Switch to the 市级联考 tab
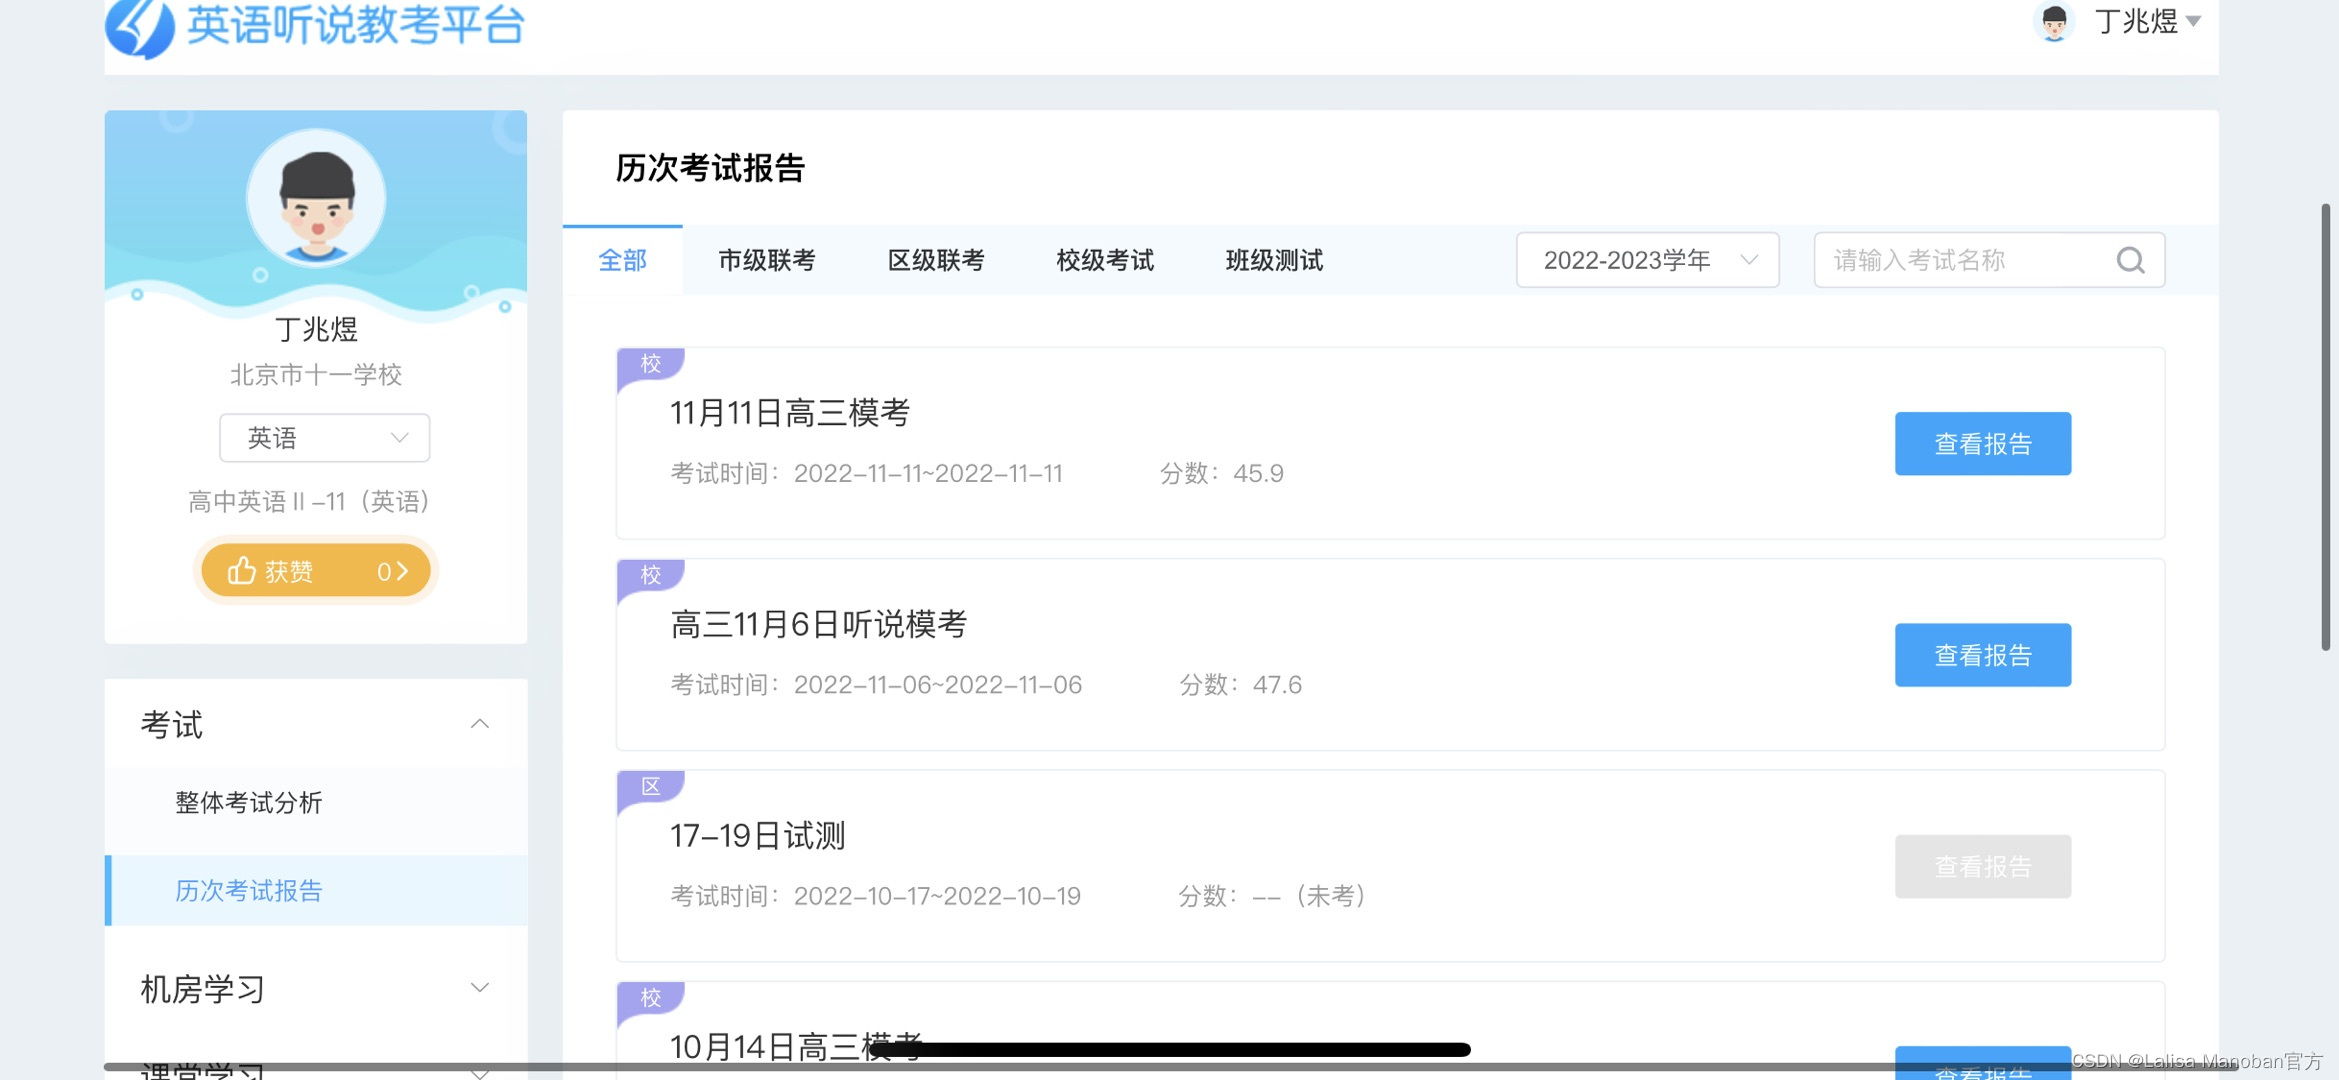Image resolution: width=2339 pixels, height=1080 pixels. [767, 261]
